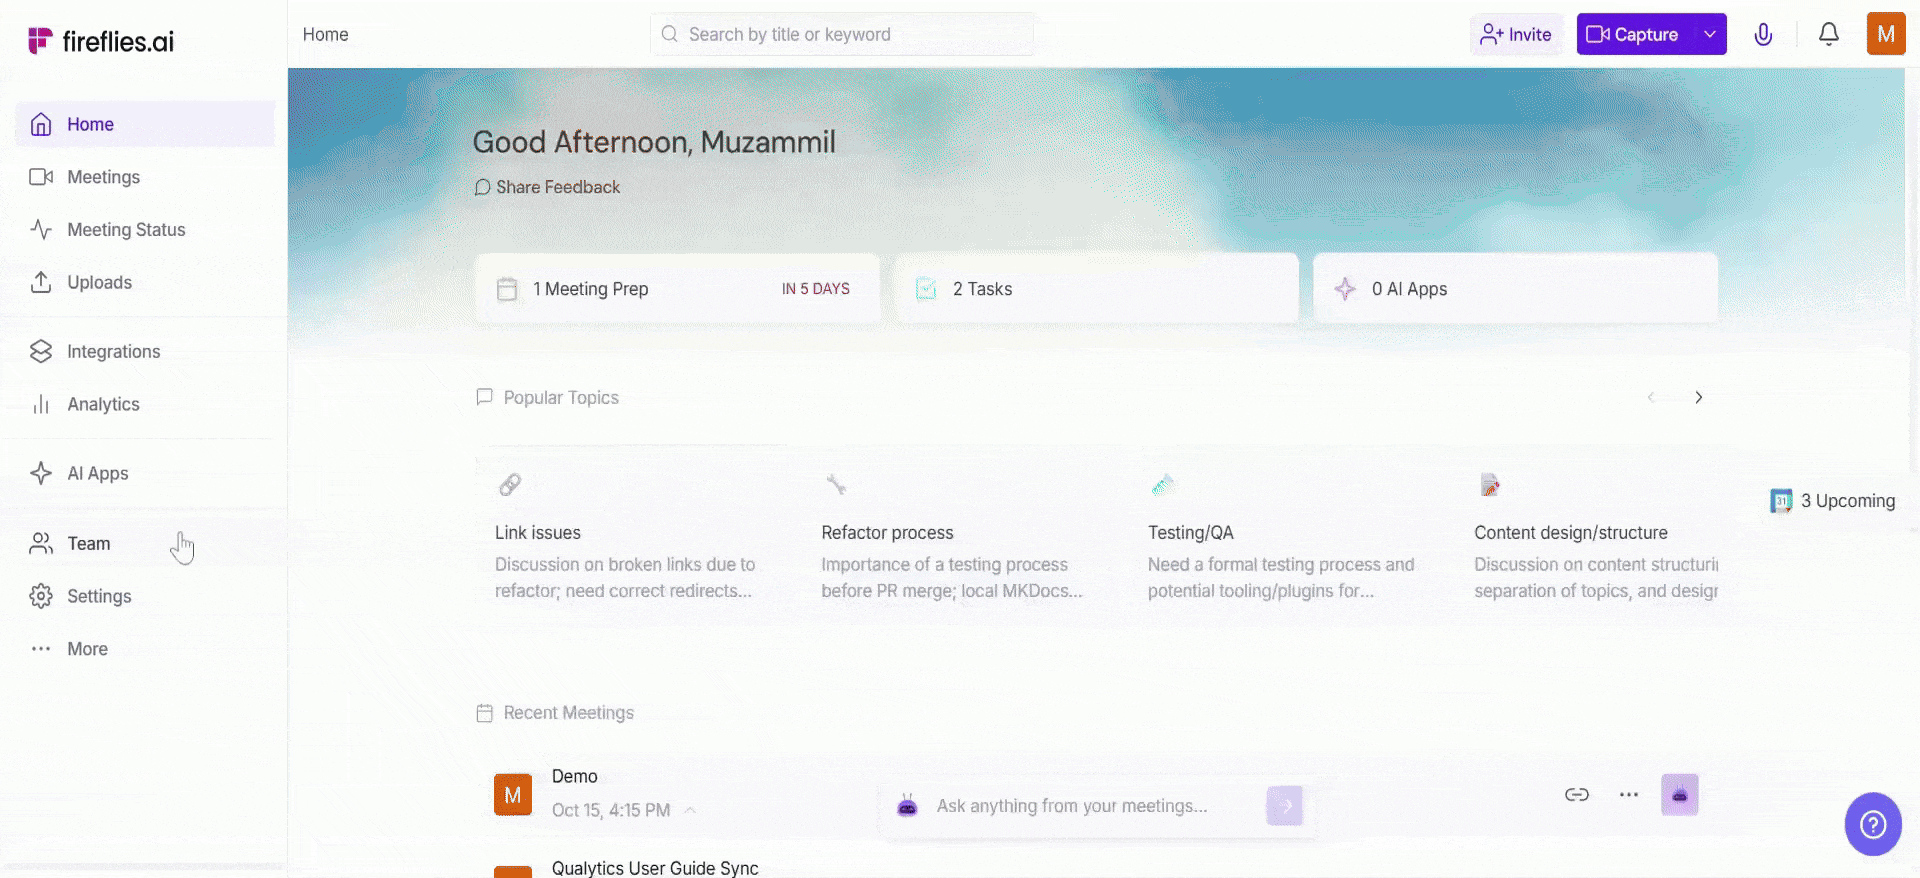
Task: Open Settings in sidebar
Action: pos(145,596)
